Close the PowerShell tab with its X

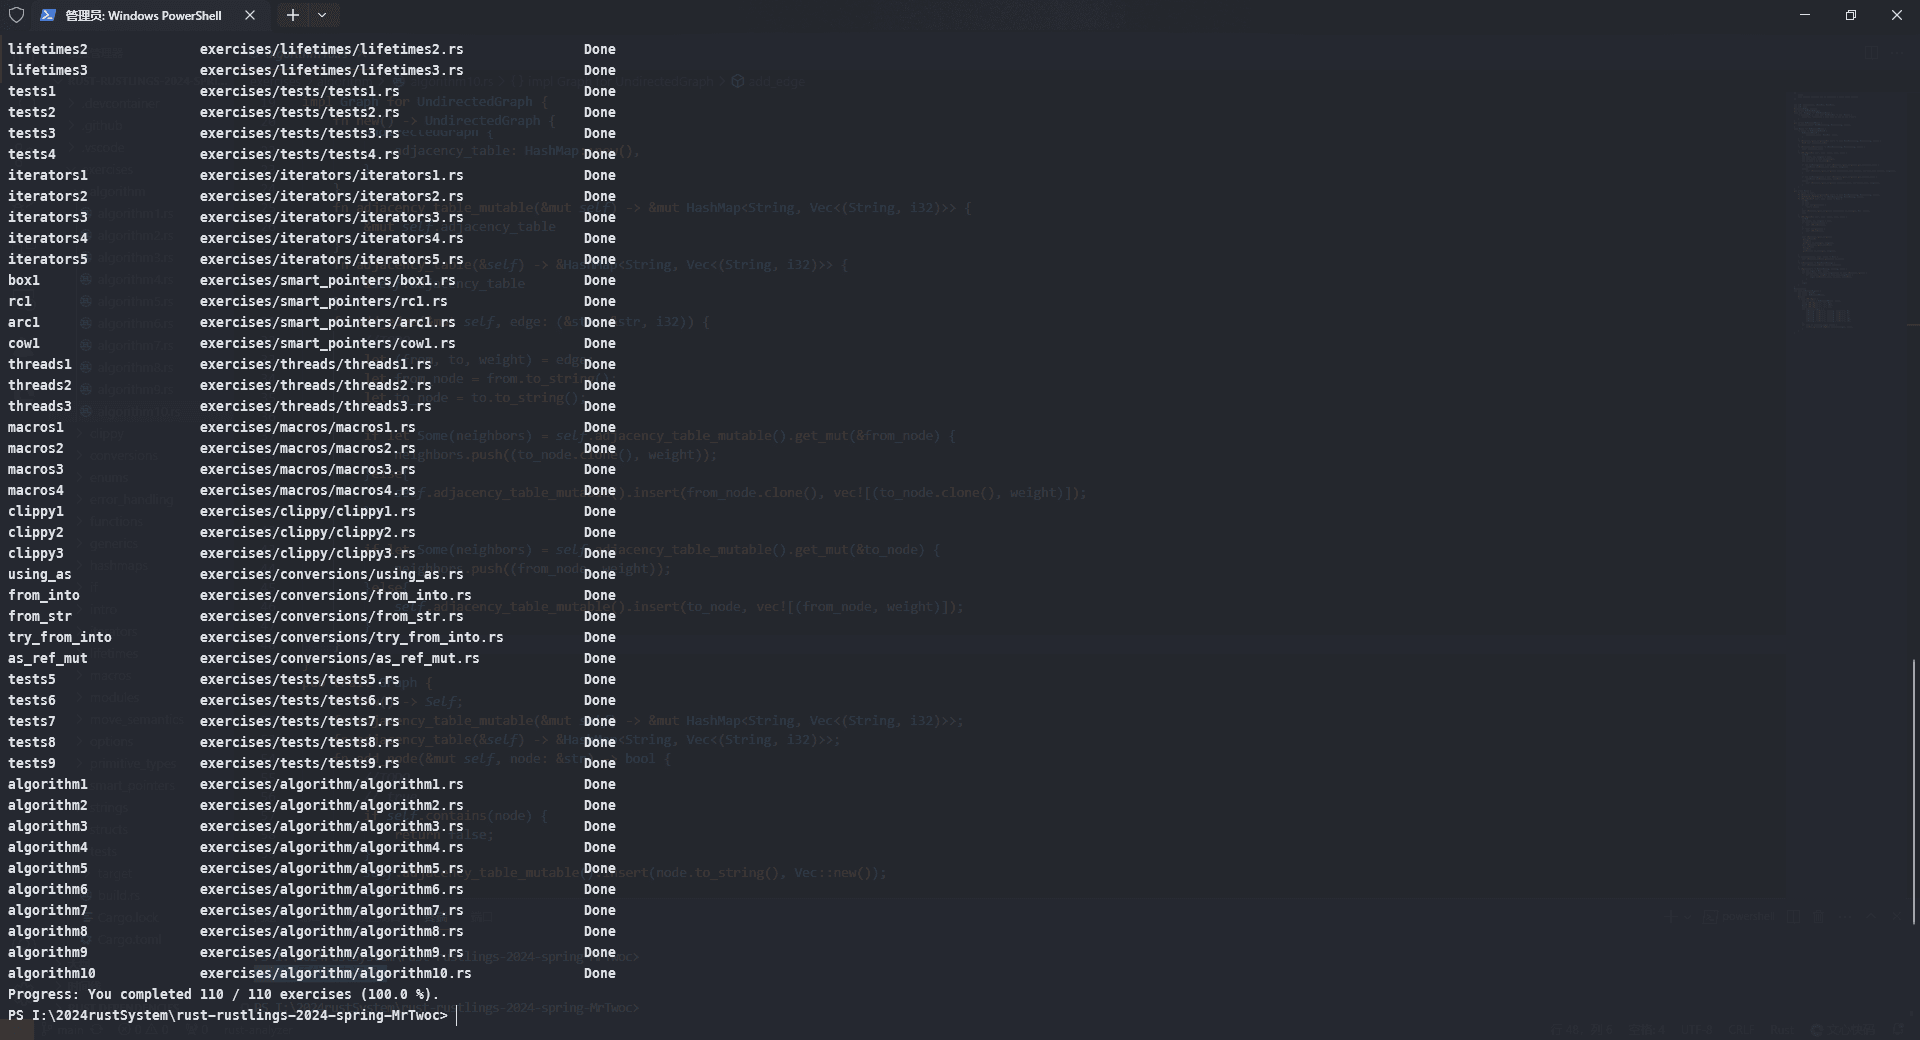click(250, 15)
